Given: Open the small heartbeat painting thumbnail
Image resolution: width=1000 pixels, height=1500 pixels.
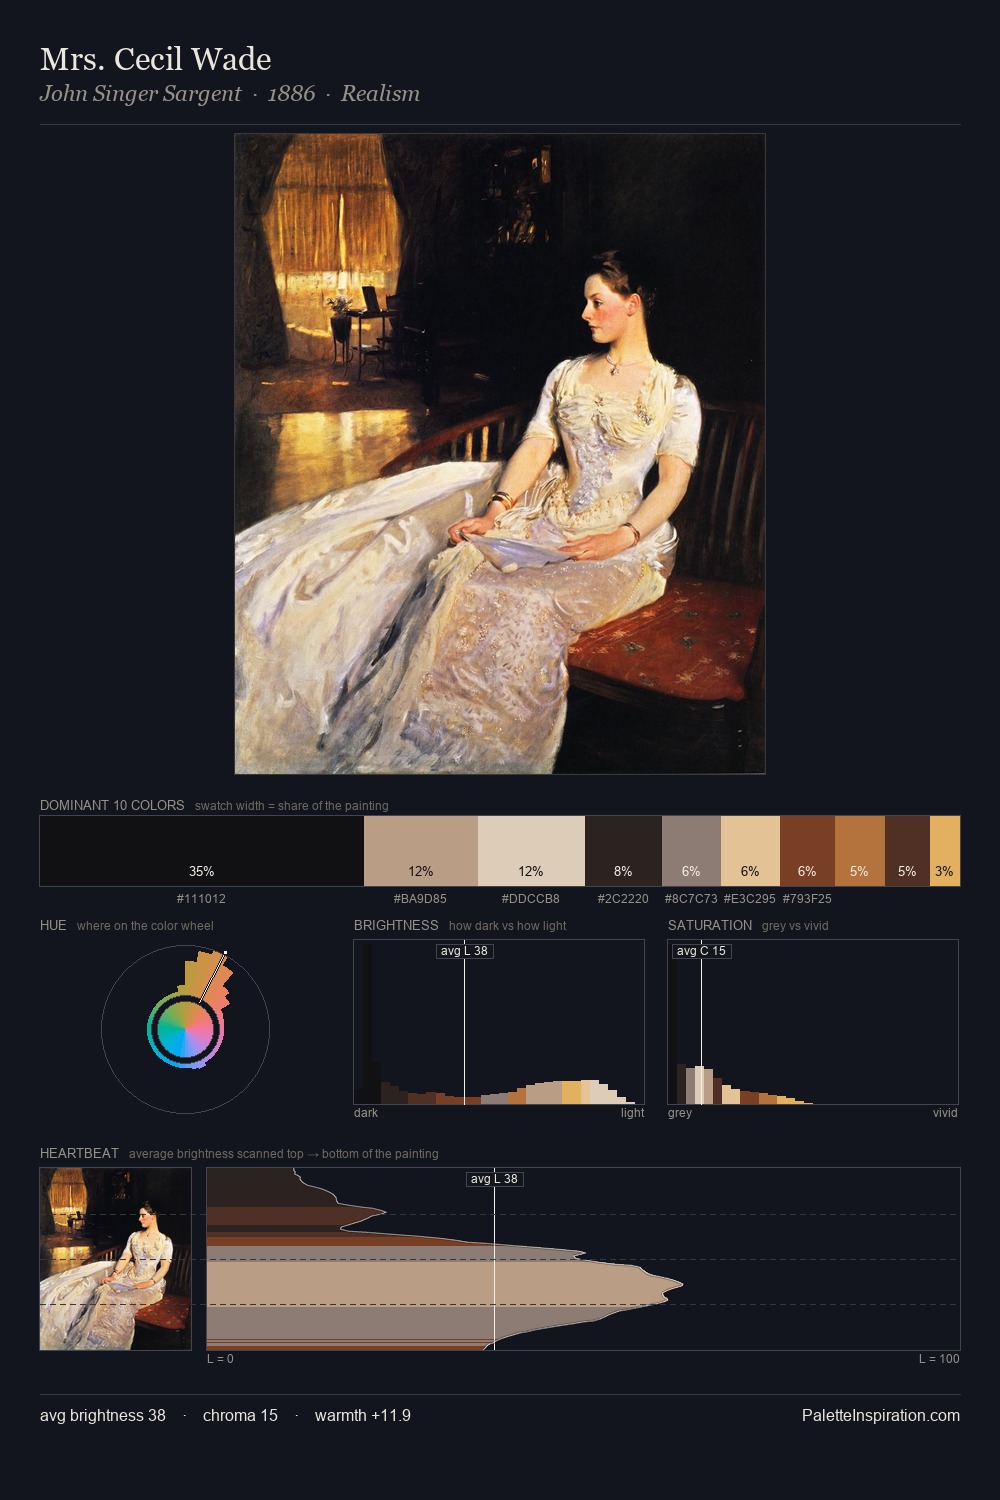Looking at the screenshot, I should [116, 1259].
